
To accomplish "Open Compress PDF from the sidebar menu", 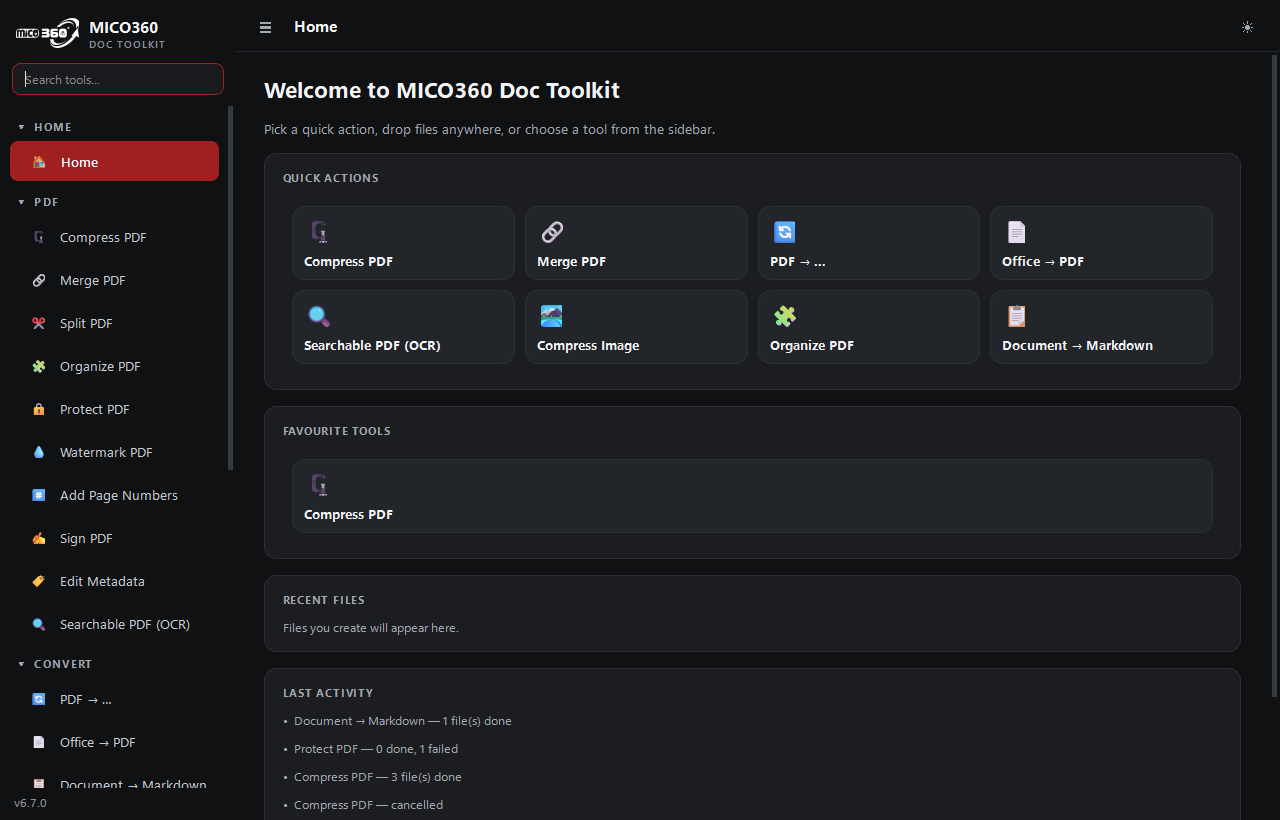I will pyautogui.click(x=114, y=238).
